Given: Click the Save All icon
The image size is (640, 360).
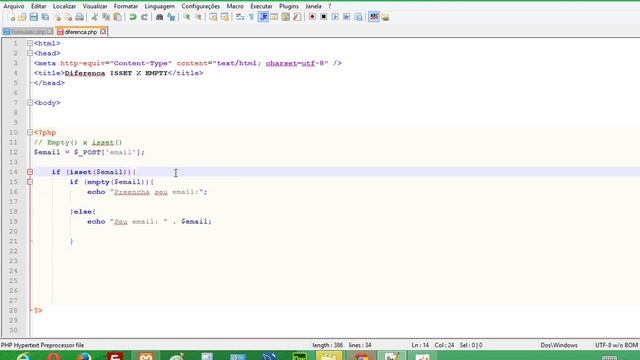Looking at the screenshot, I should click(45, 17).
